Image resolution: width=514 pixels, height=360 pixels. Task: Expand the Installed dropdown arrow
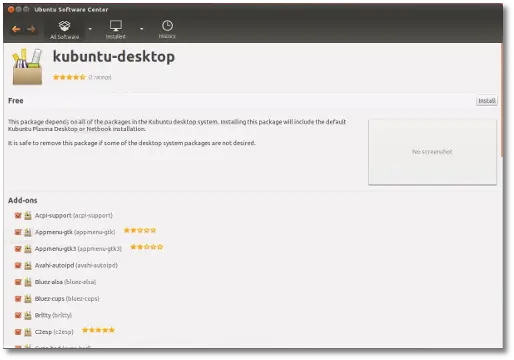pos(141,29)
